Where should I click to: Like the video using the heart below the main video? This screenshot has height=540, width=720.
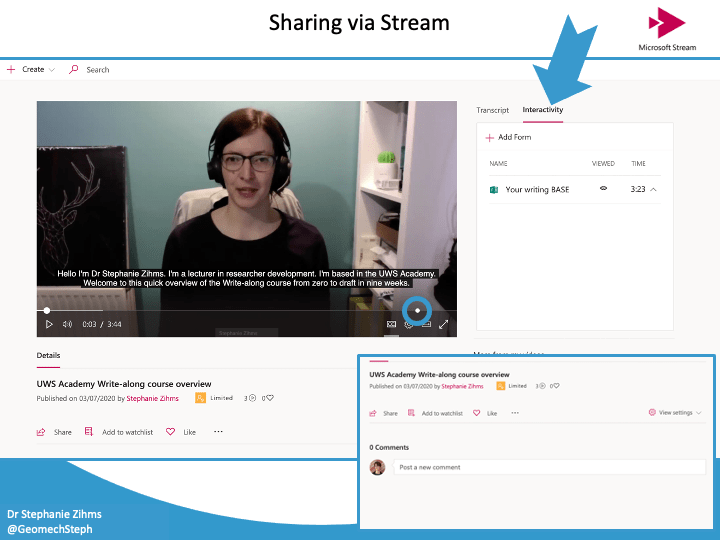(x=170, y=432)
